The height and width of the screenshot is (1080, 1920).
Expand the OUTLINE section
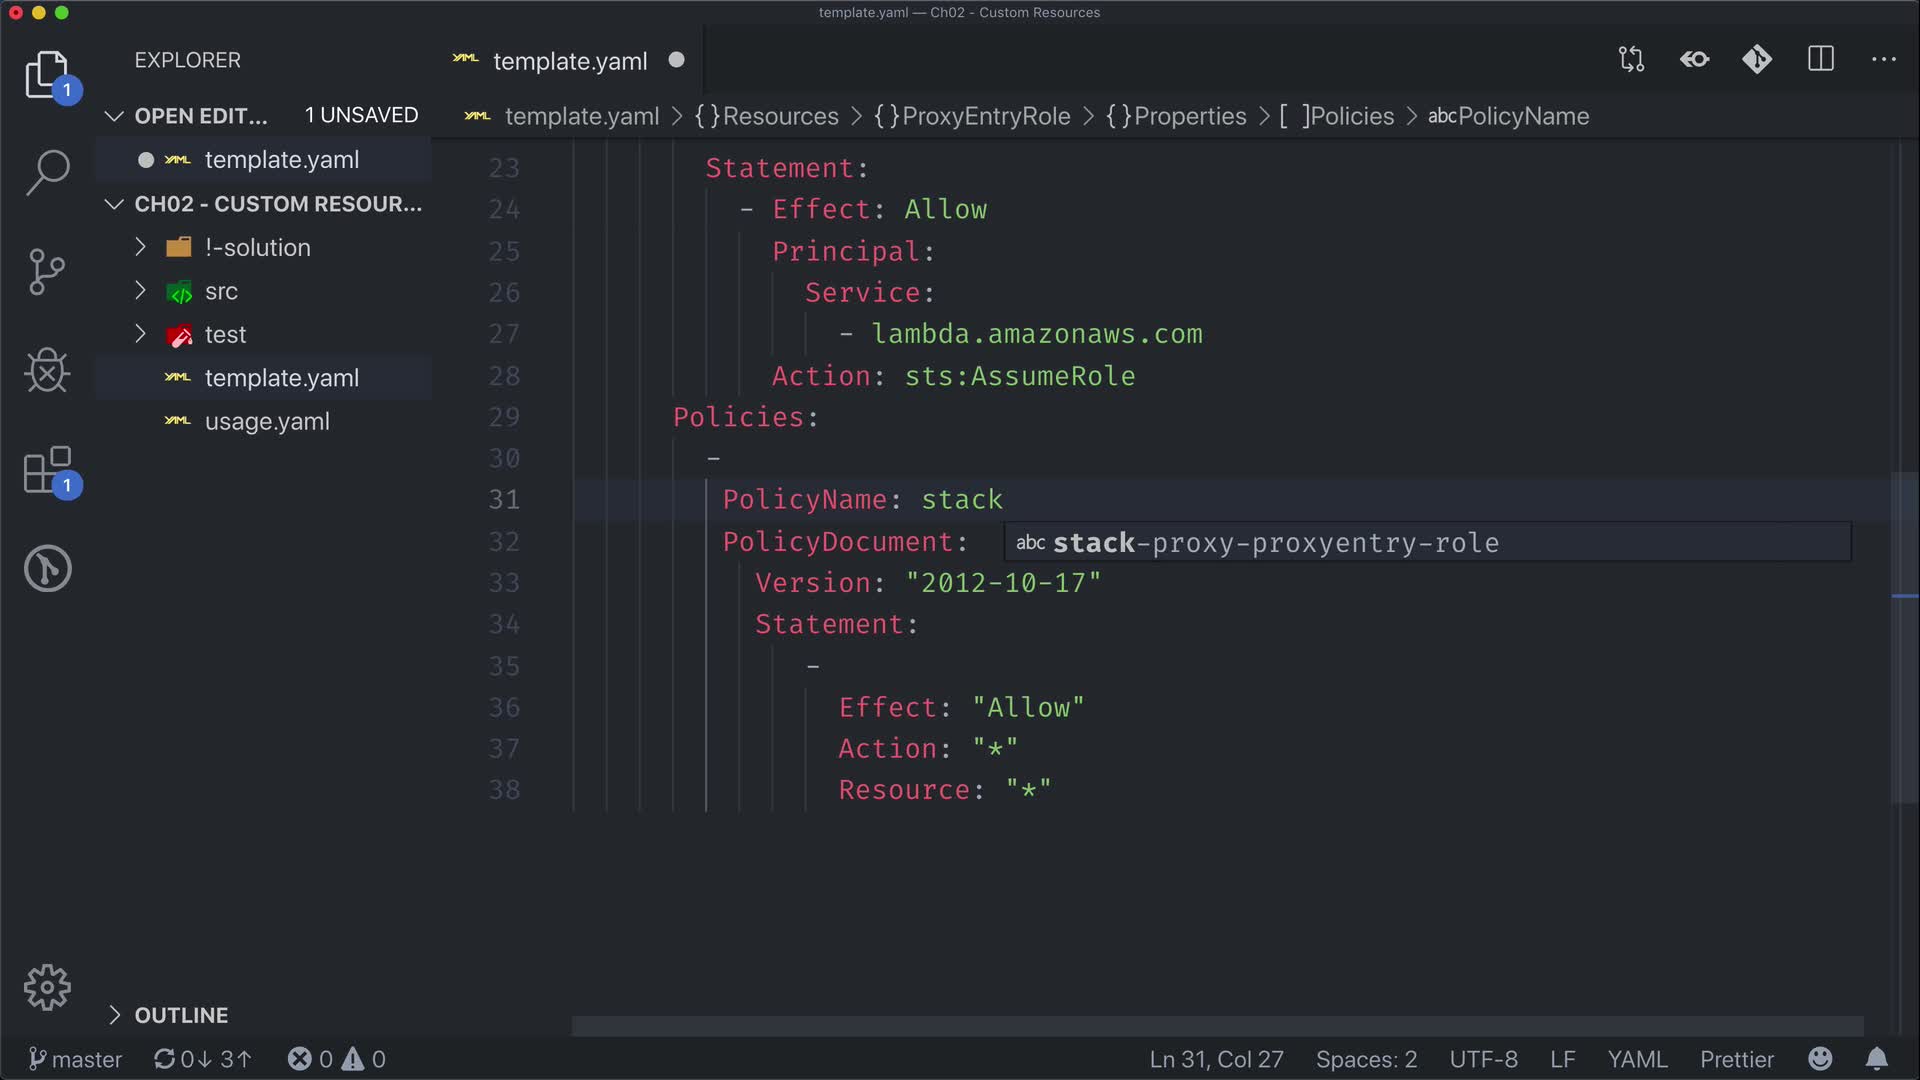[180, 1015]
